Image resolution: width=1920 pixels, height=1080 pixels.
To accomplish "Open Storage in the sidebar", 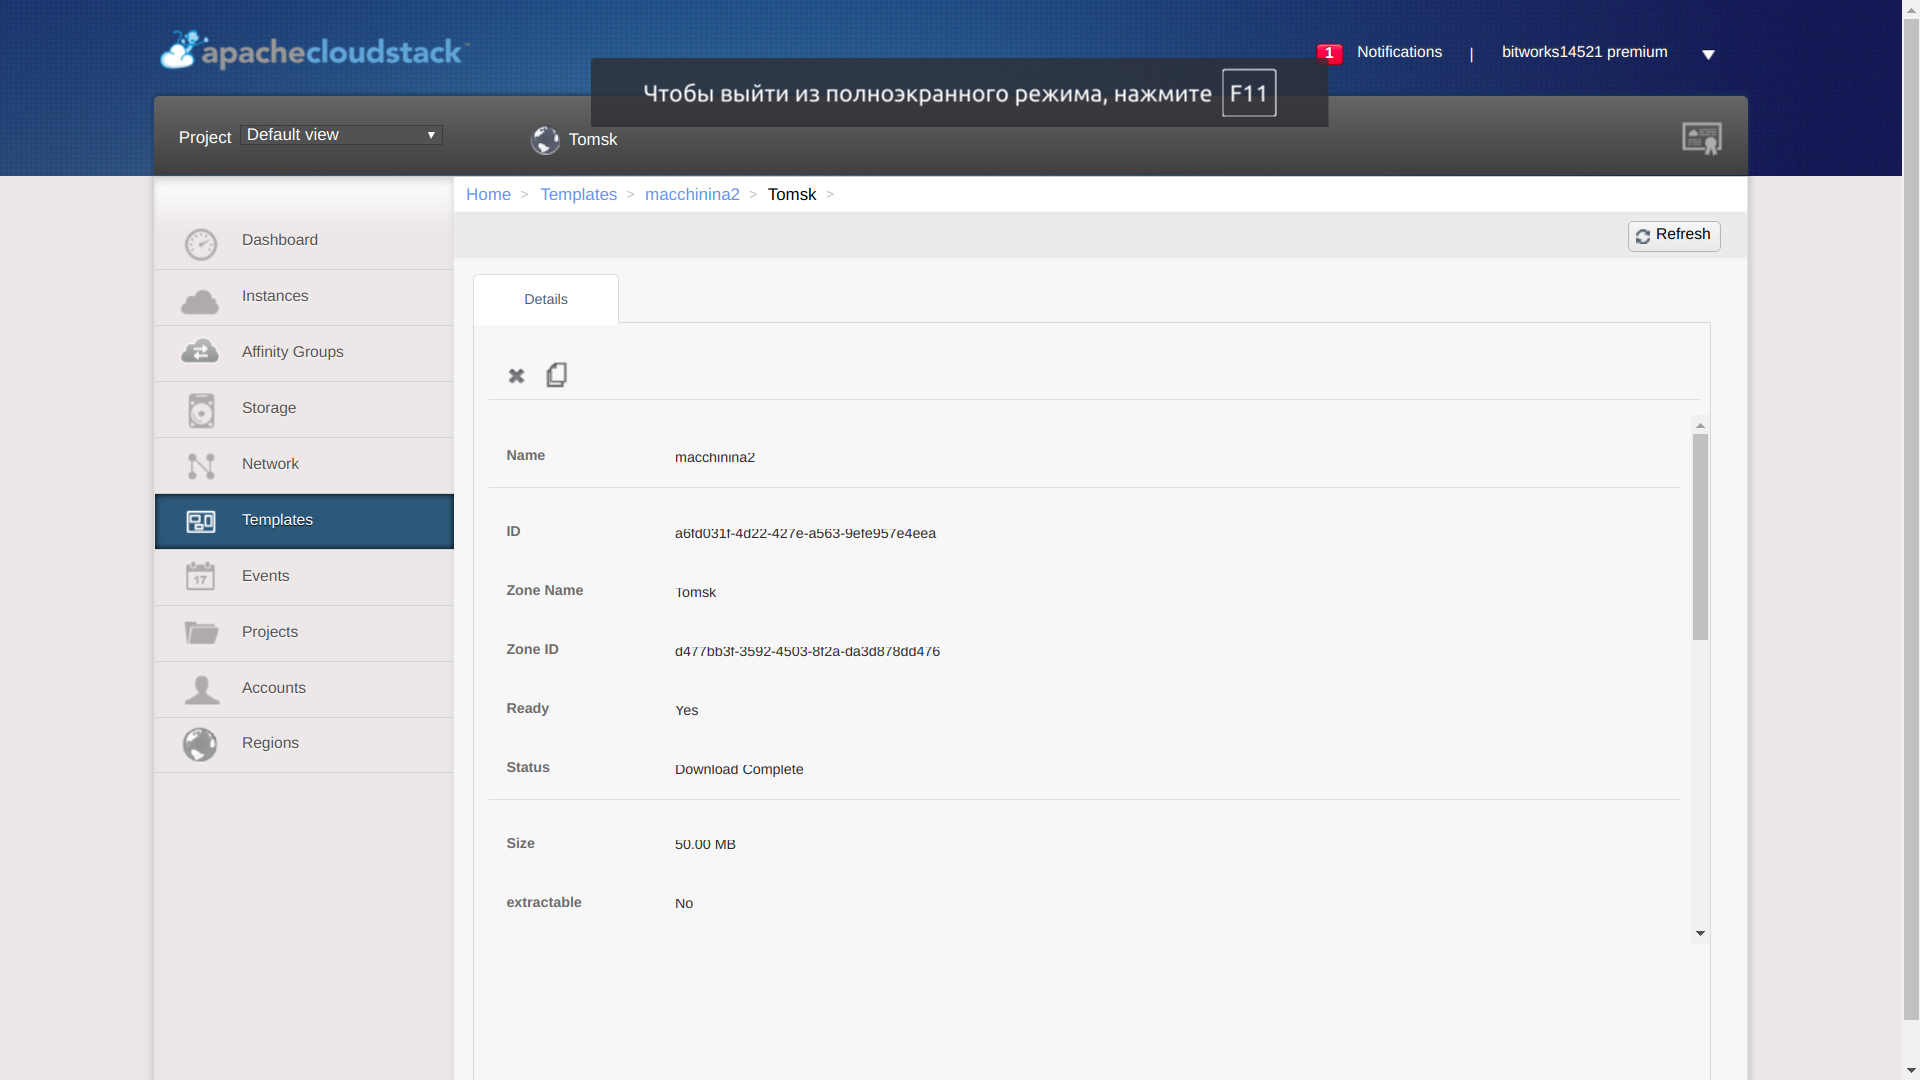I will [304, 409].
